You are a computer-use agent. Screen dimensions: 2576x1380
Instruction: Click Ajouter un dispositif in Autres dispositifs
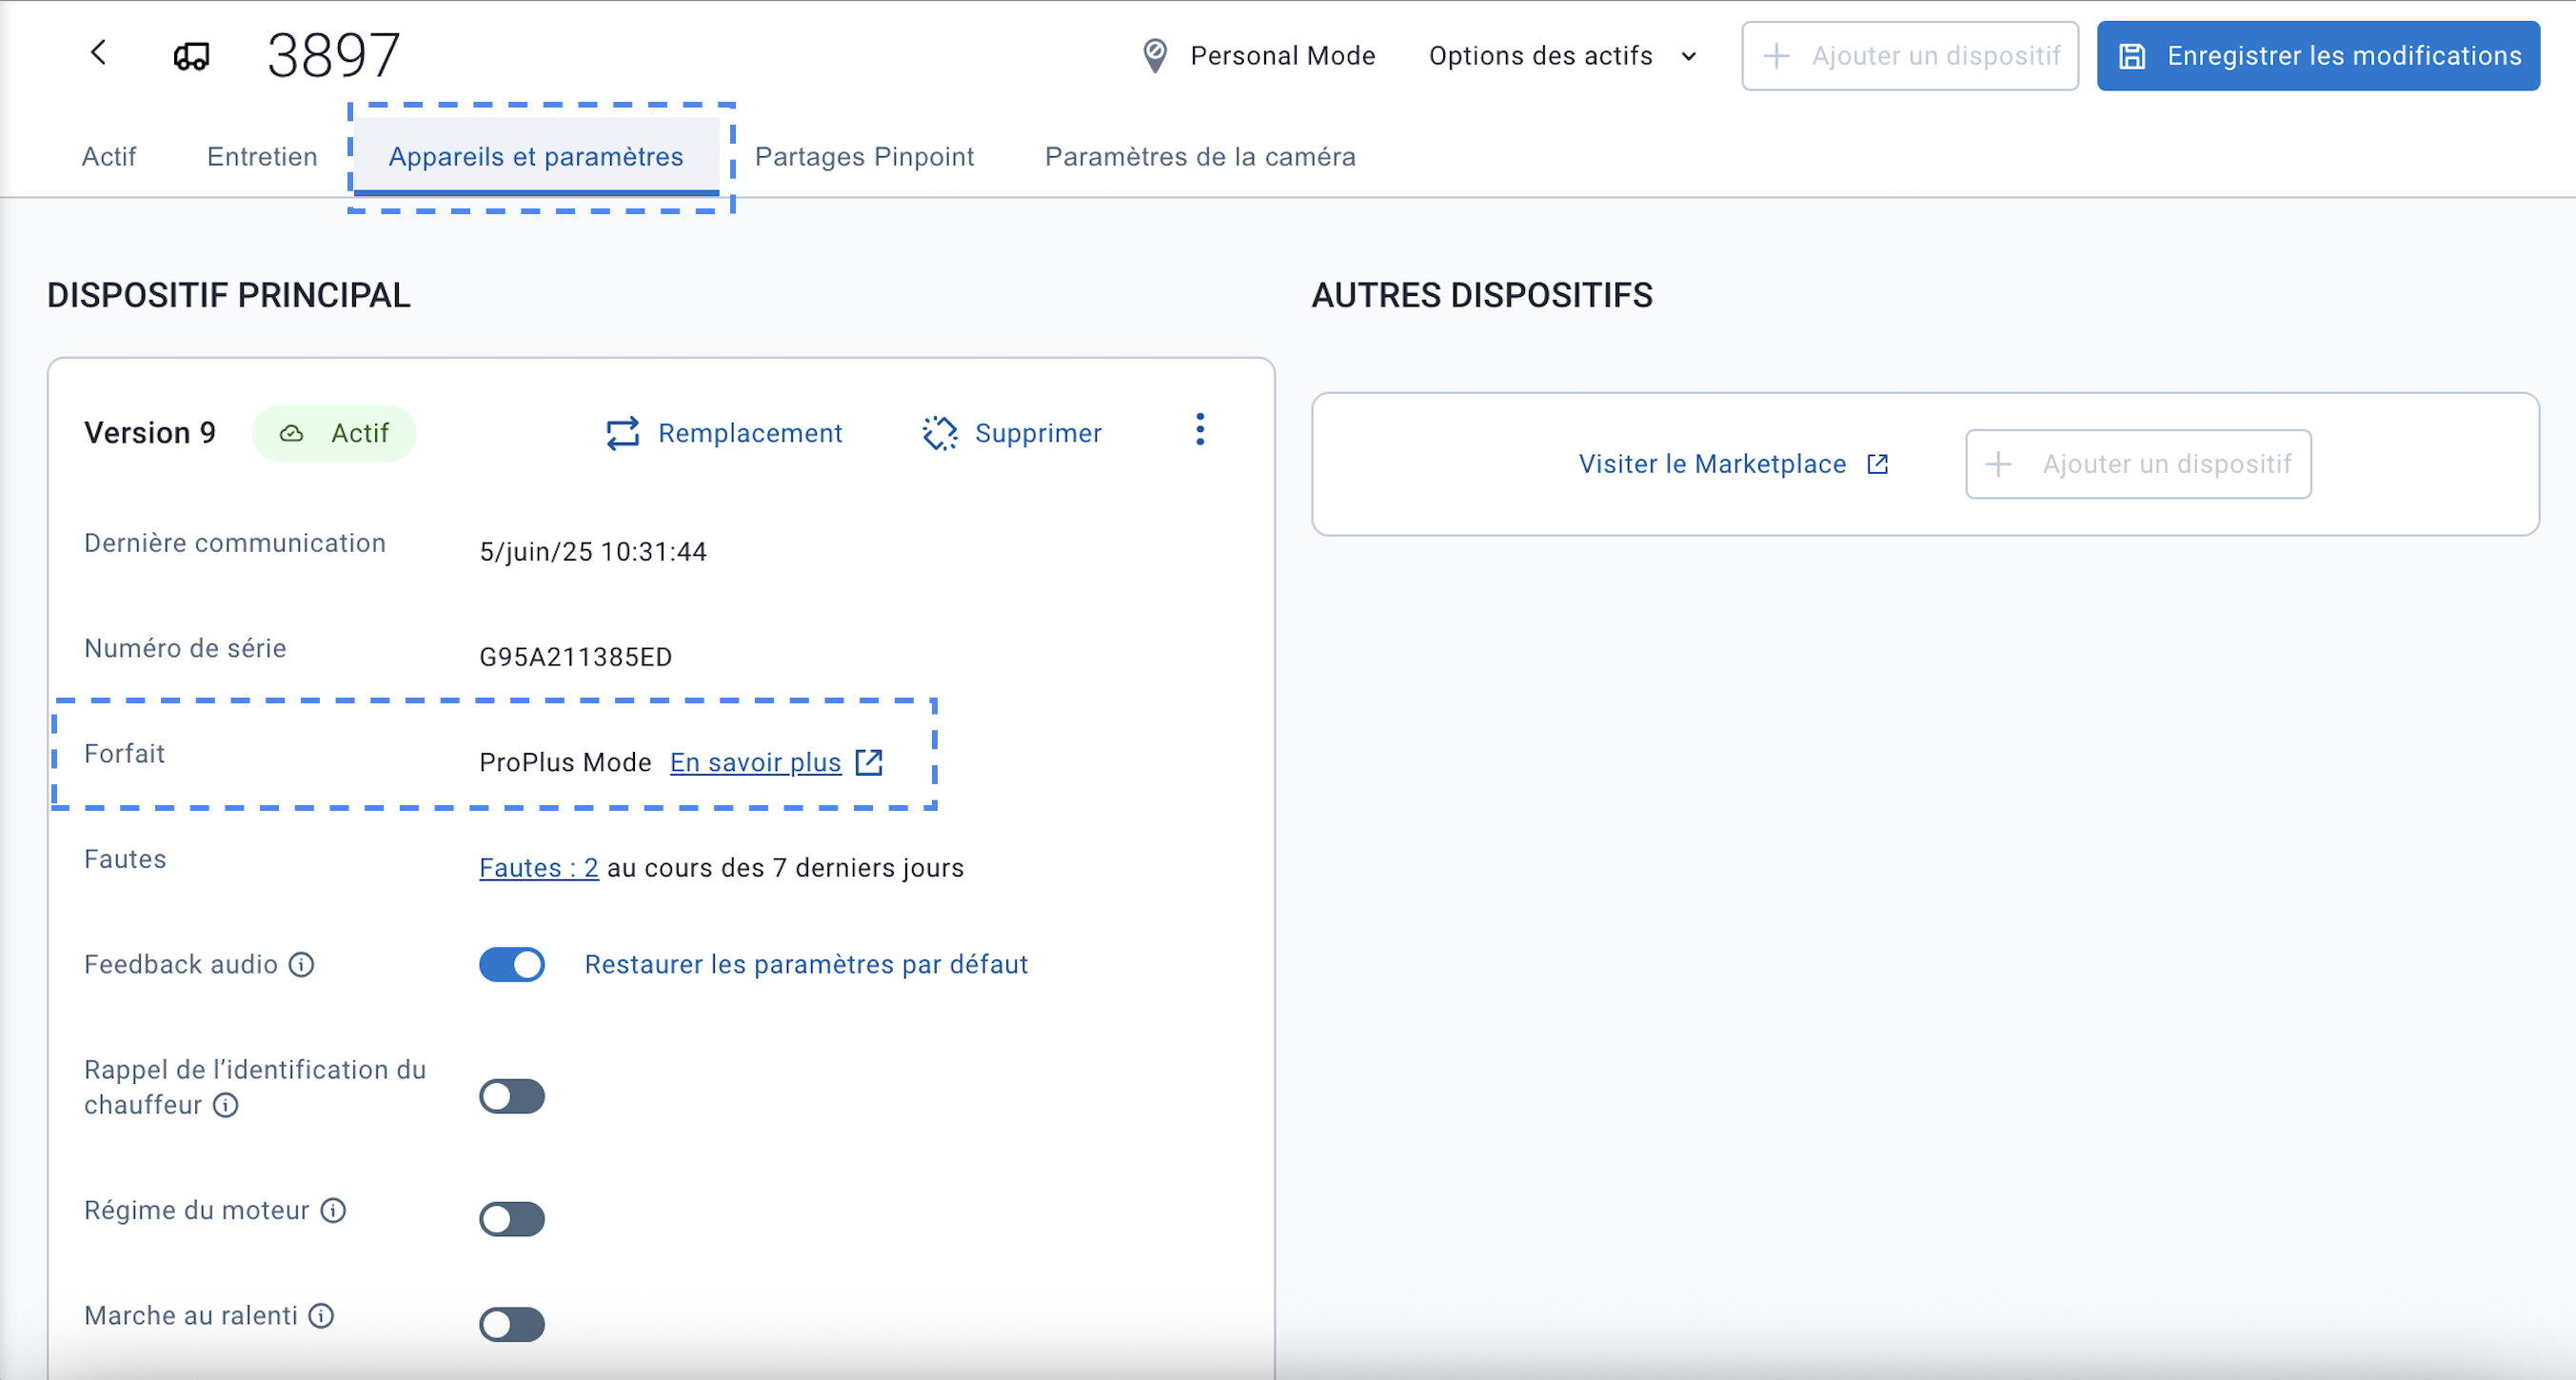pyautogui.click(x=2138, y=465)
